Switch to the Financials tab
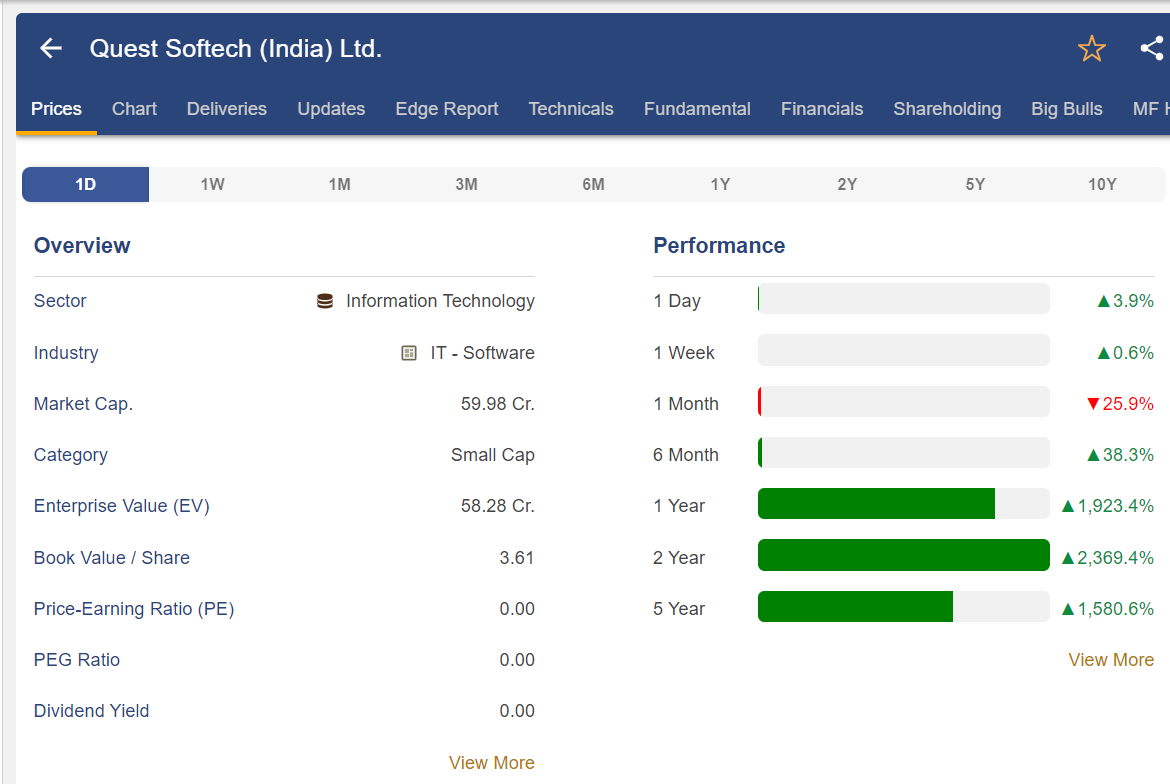 coord(822,109)
